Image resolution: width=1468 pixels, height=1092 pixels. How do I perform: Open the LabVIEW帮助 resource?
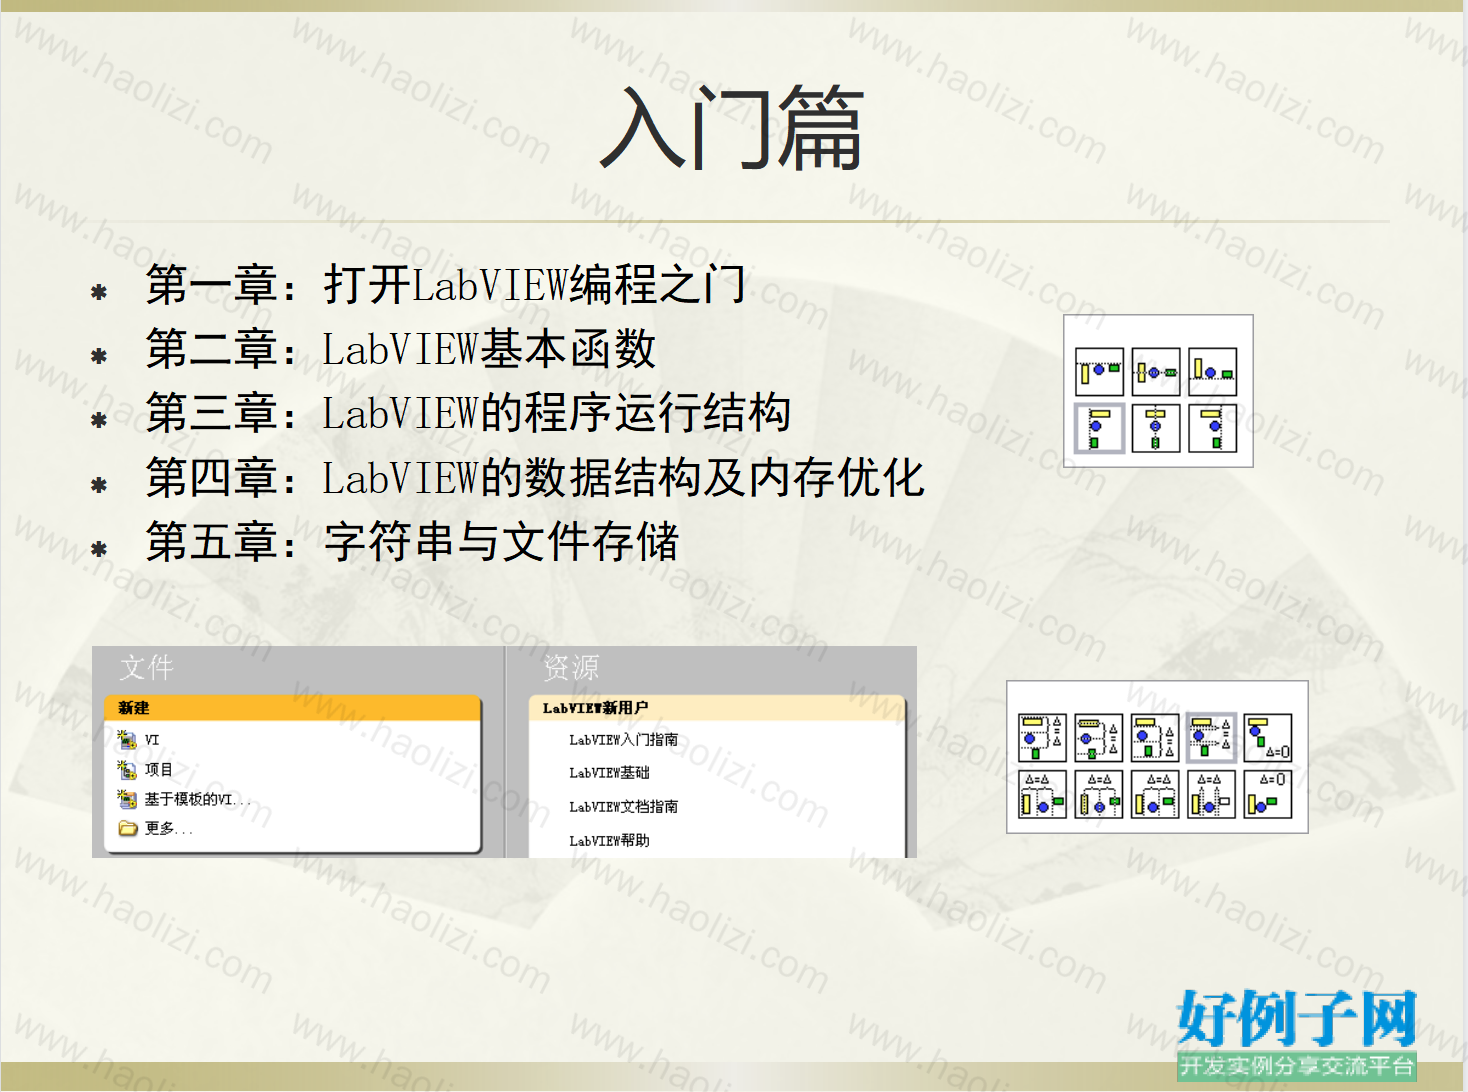[609, 841]
